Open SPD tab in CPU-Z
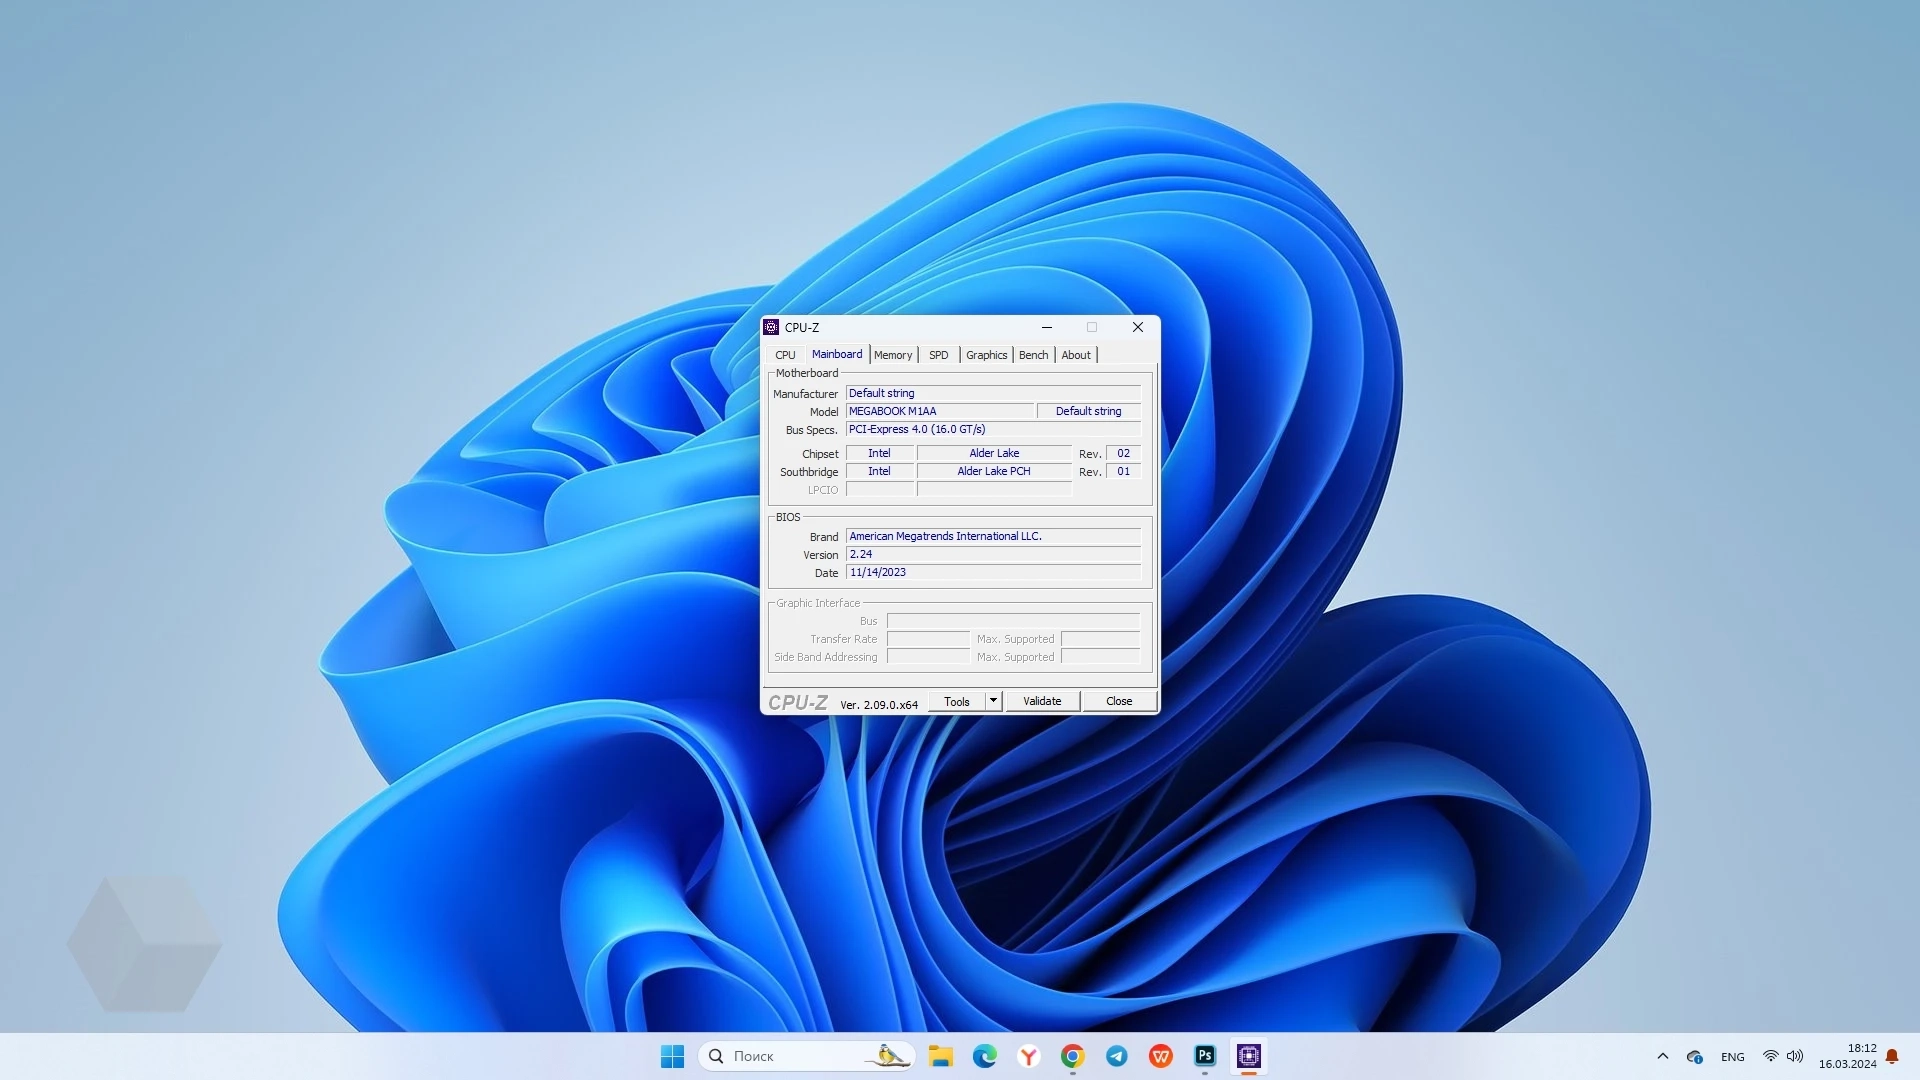Screen dimensions: 1920x1080 point(939,353)
